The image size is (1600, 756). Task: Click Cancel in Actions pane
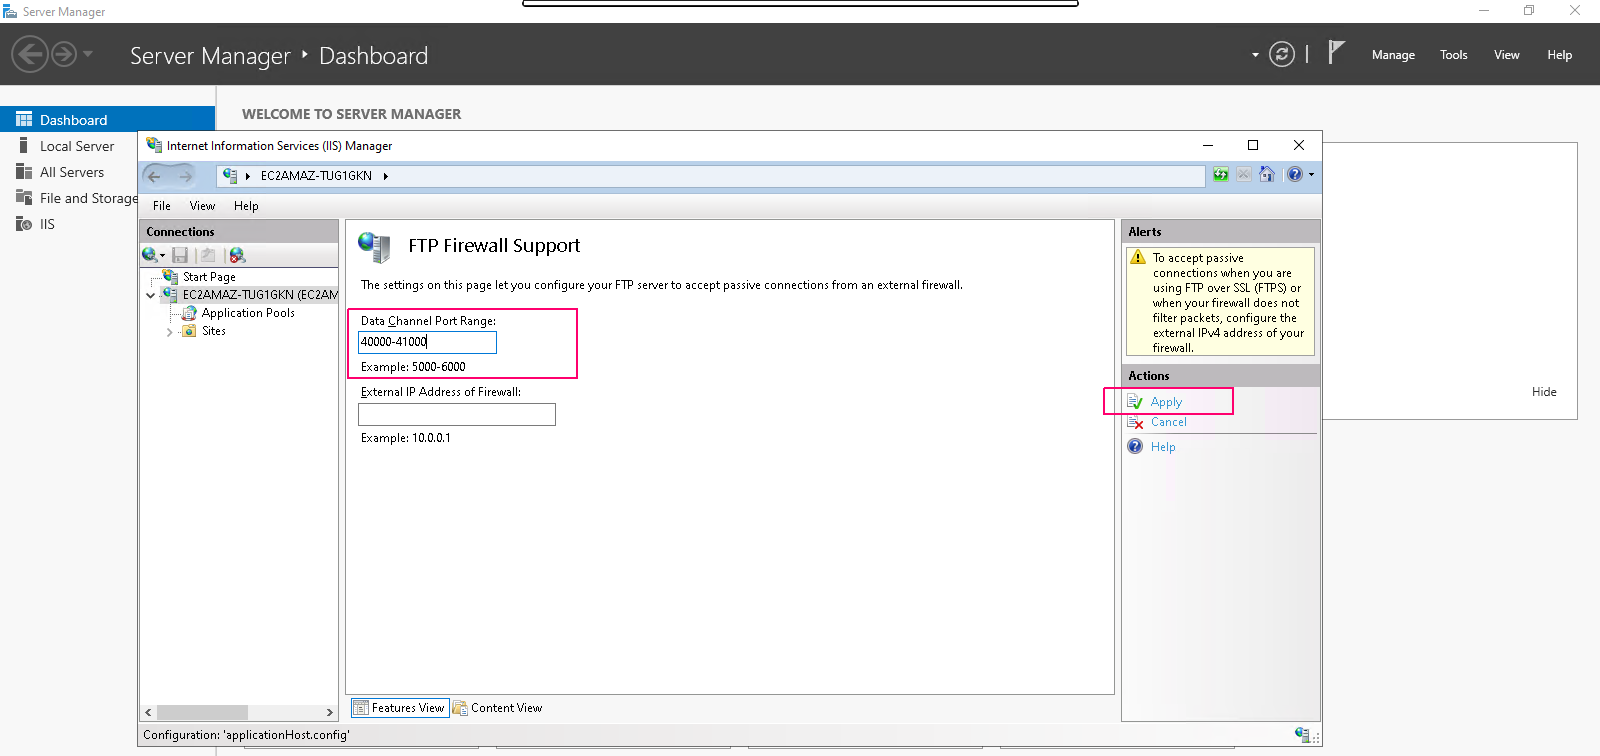click(x=1168, y=422)
